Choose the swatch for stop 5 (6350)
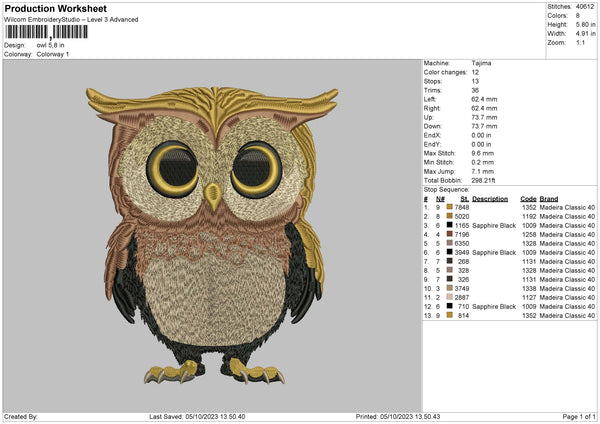The image size is (600, 424). 450,243
